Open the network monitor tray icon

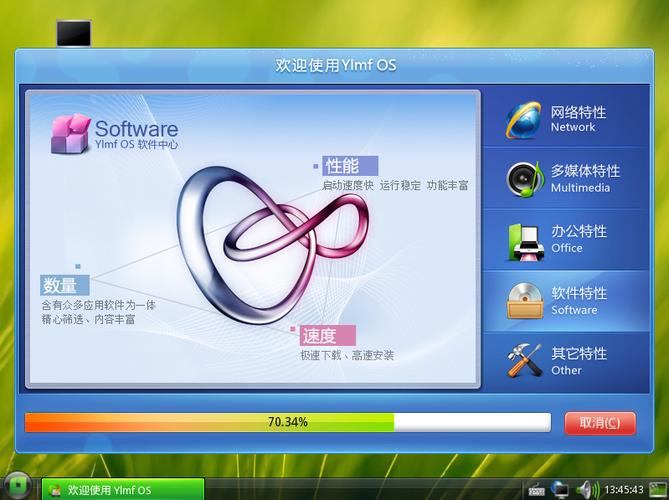(x=559, y=489)
